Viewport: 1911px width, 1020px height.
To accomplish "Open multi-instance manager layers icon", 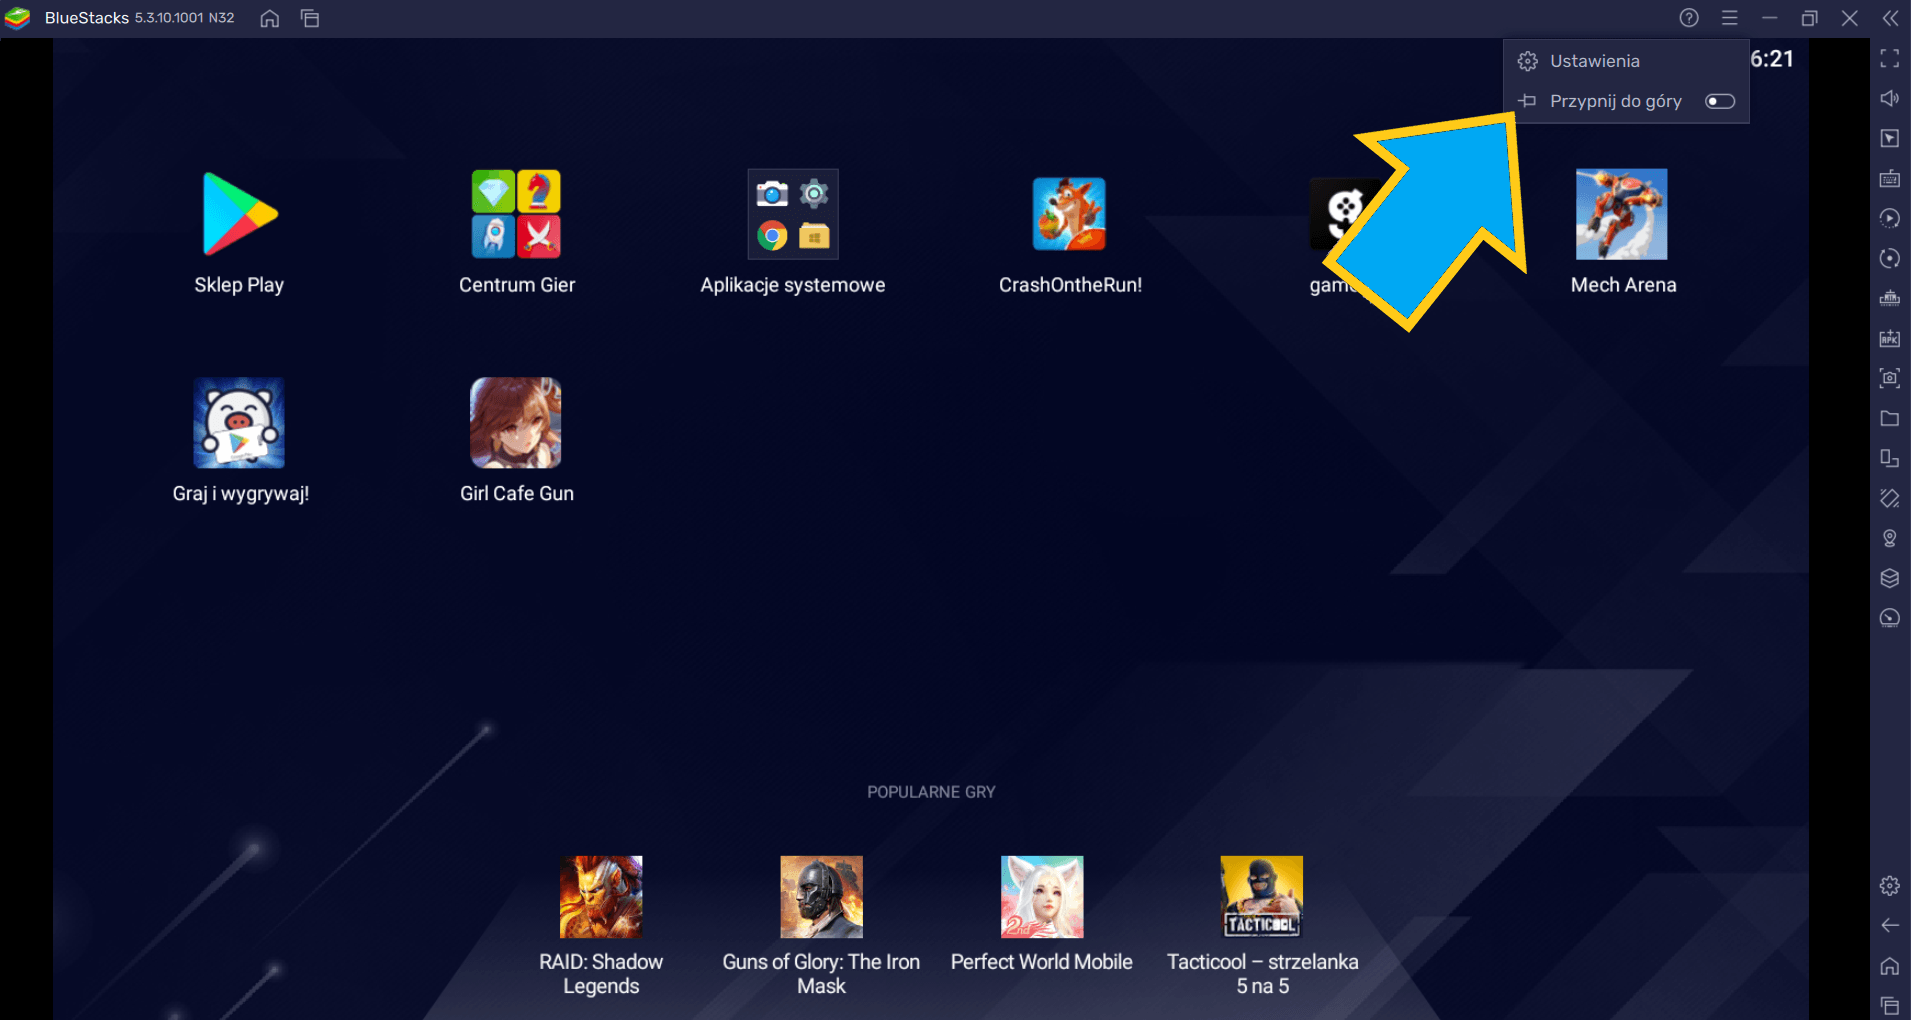I will pyautogui.click(x=1889, y=578).
